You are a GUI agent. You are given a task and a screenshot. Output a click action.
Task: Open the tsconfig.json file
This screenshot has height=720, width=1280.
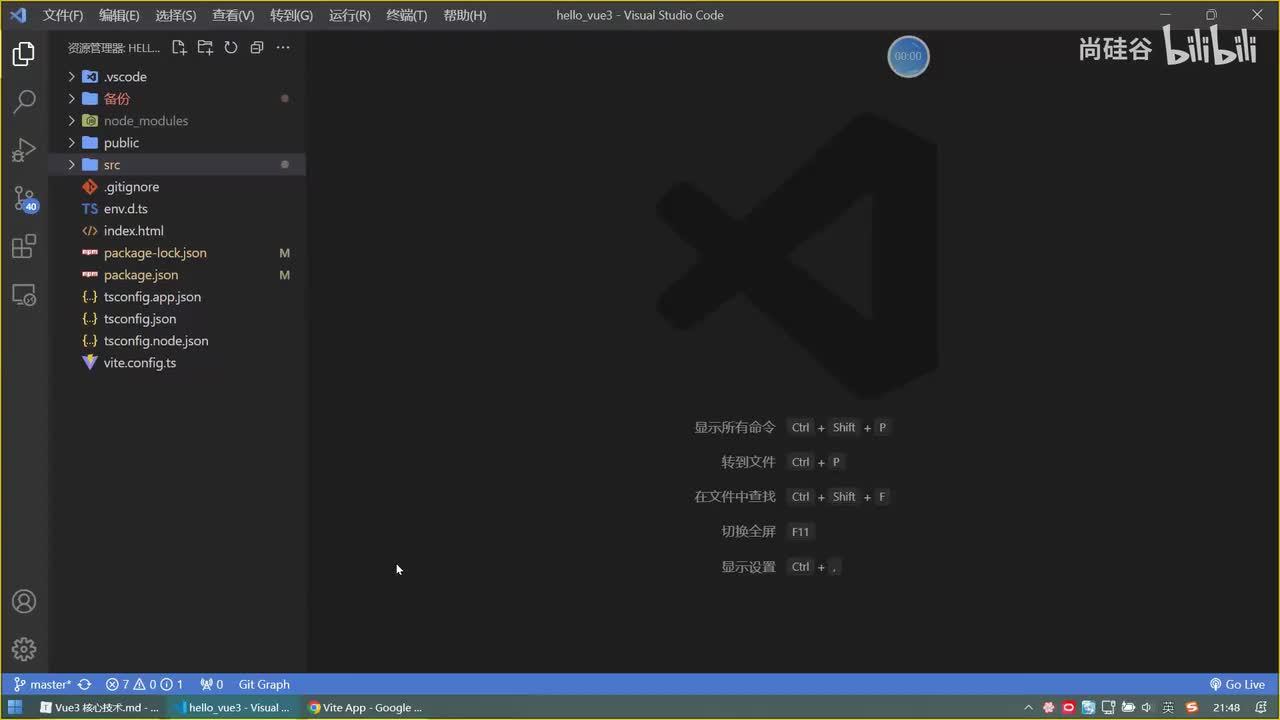tap(177, 319)
